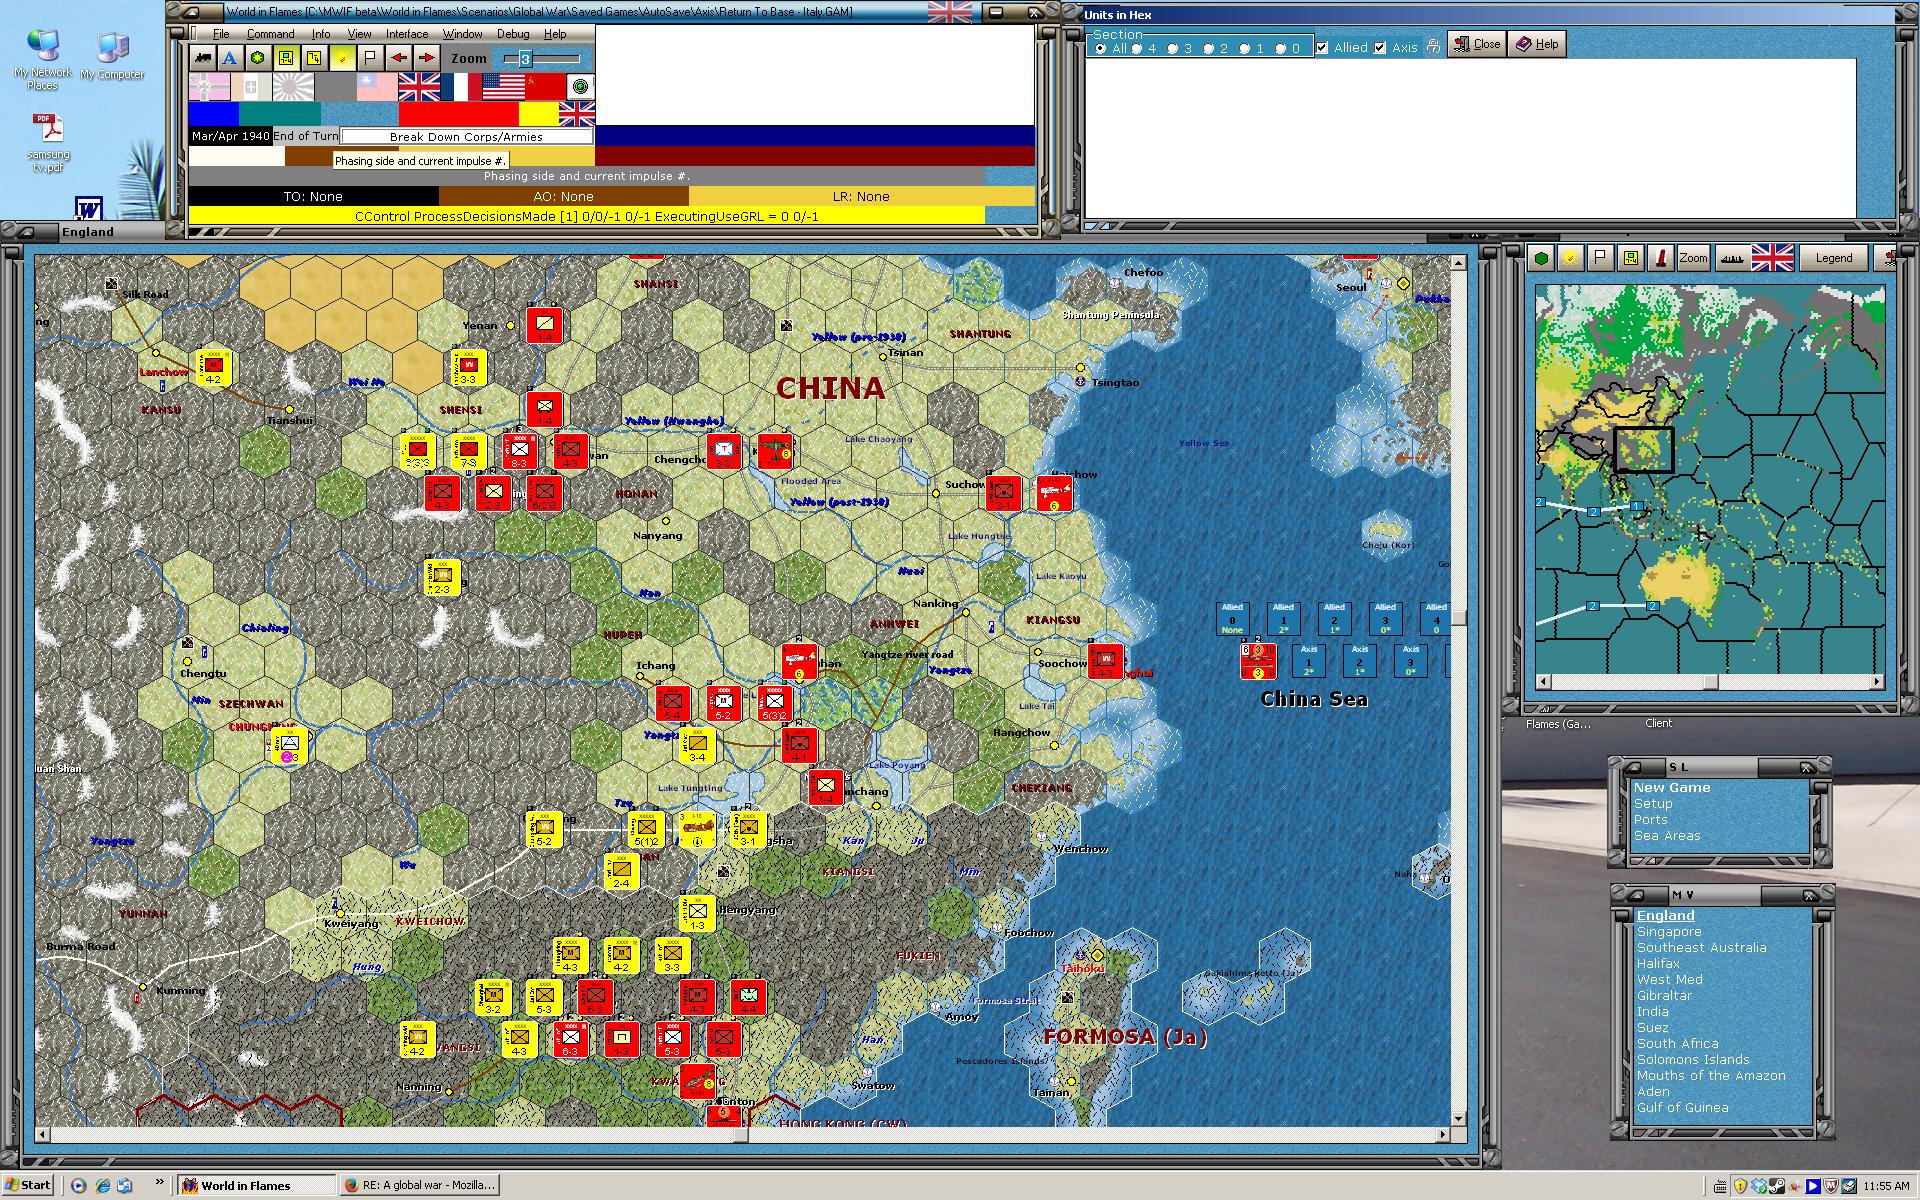The height and width of the screenshot is (1200, 1920).
Task: Select the section '3' radio button
Action: point(1172,48)
